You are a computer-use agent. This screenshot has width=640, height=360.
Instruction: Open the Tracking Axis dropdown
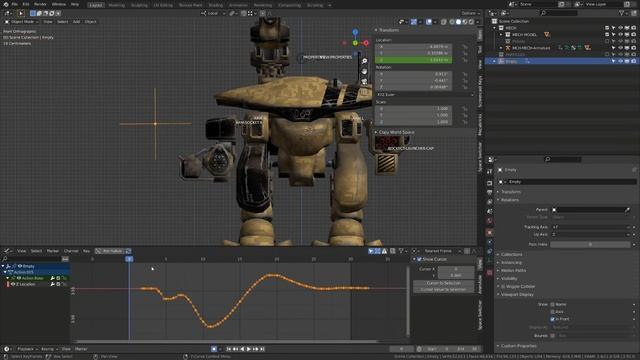591,227
